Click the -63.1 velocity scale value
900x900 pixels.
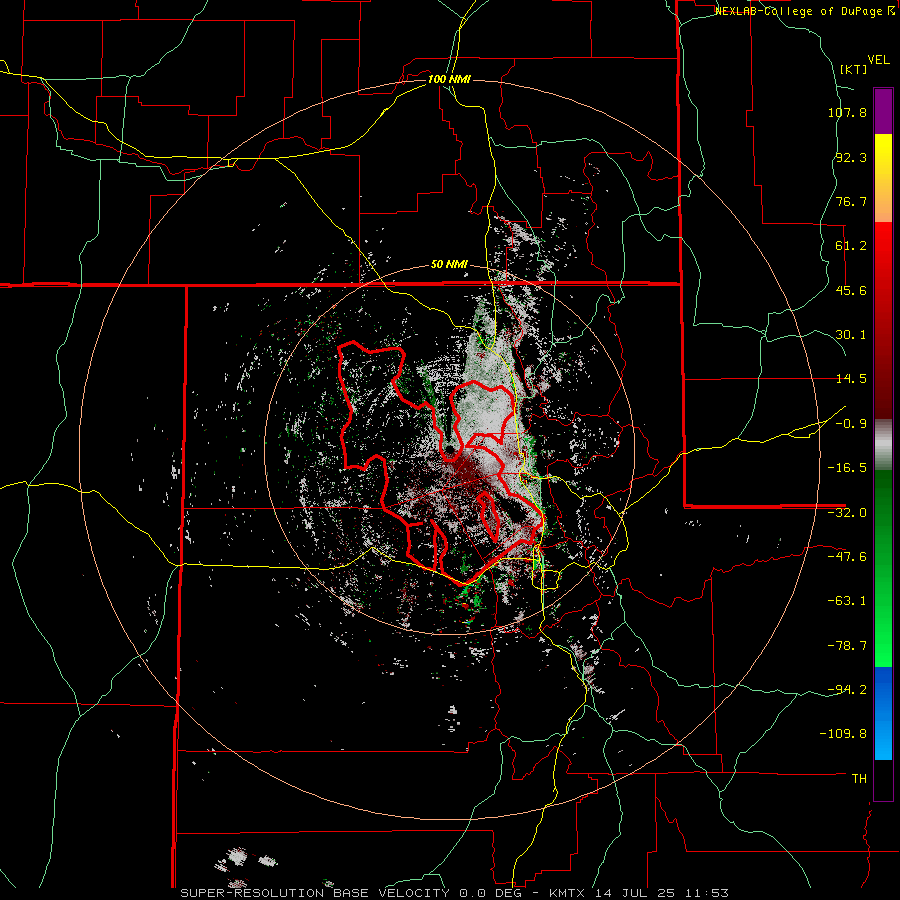(x=847, y=601)
